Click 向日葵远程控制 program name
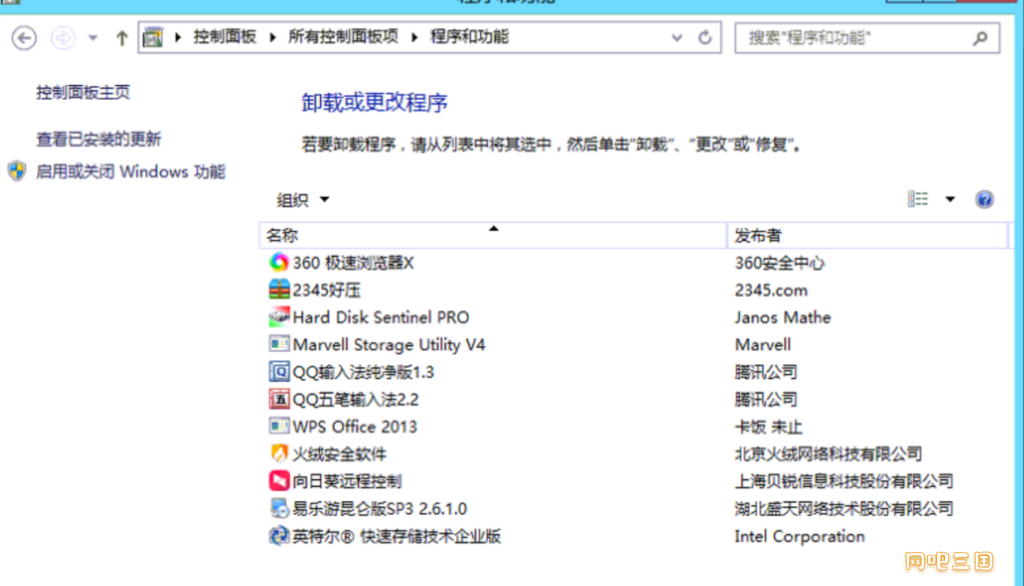Screen dimensions: 1024x586 [x=347, y=481]
